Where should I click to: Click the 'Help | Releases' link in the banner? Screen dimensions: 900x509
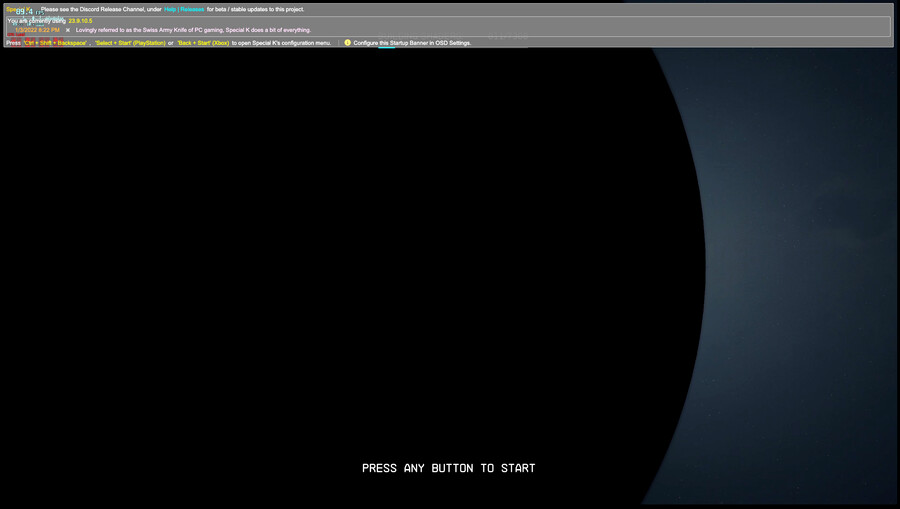click(184, 9)
